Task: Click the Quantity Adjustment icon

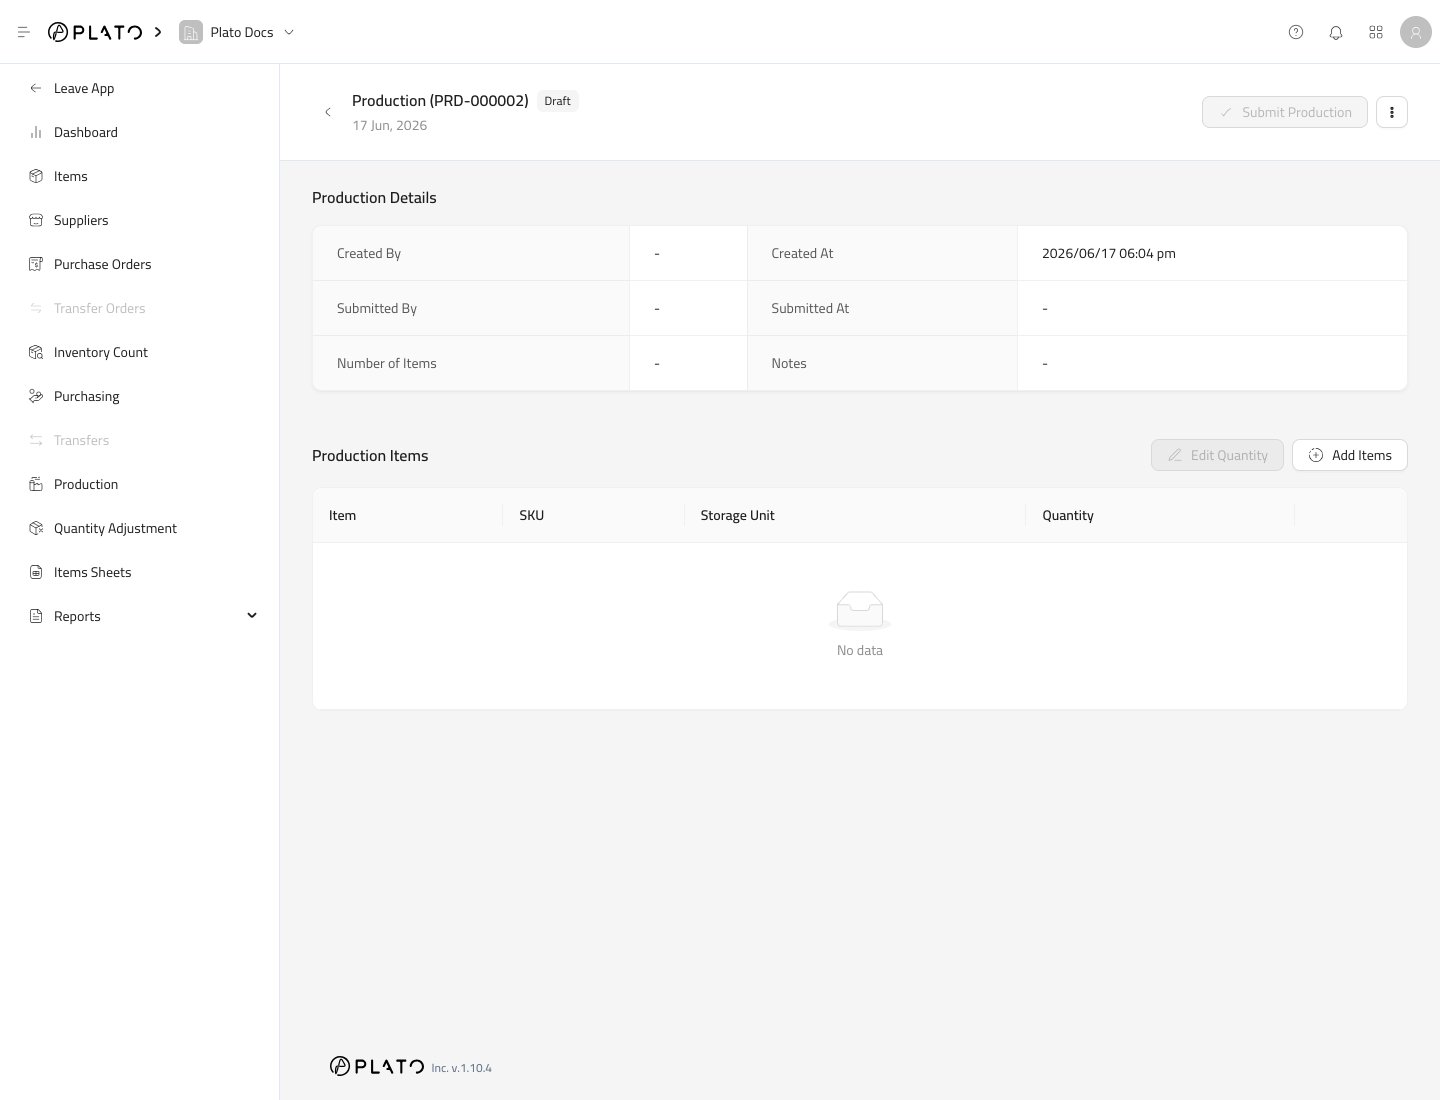Action: click(36, 528)
